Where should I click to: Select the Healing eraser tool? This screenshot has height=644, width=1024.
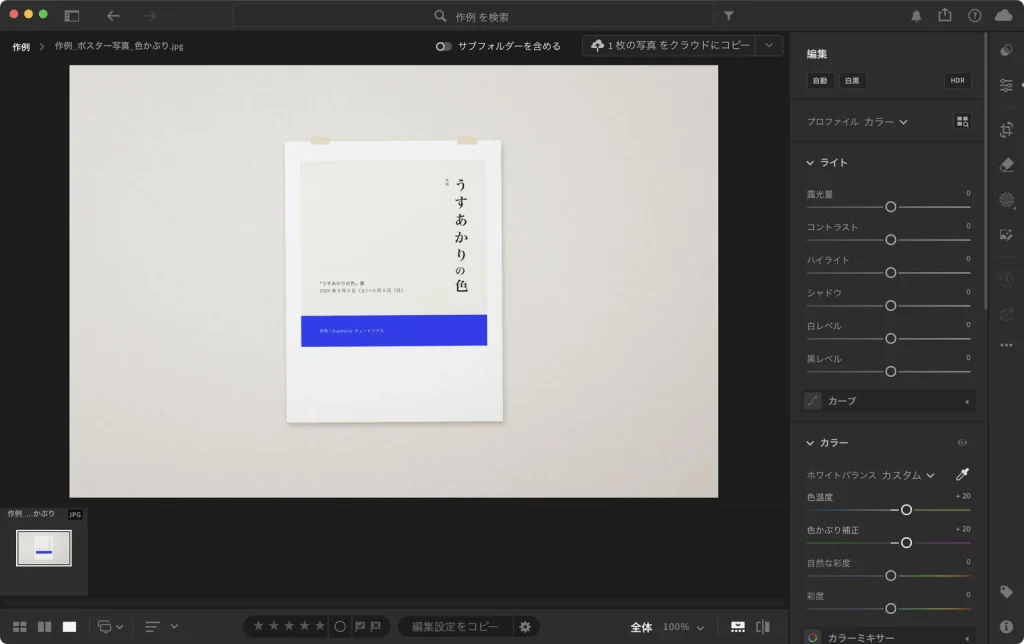[1006, 165]
